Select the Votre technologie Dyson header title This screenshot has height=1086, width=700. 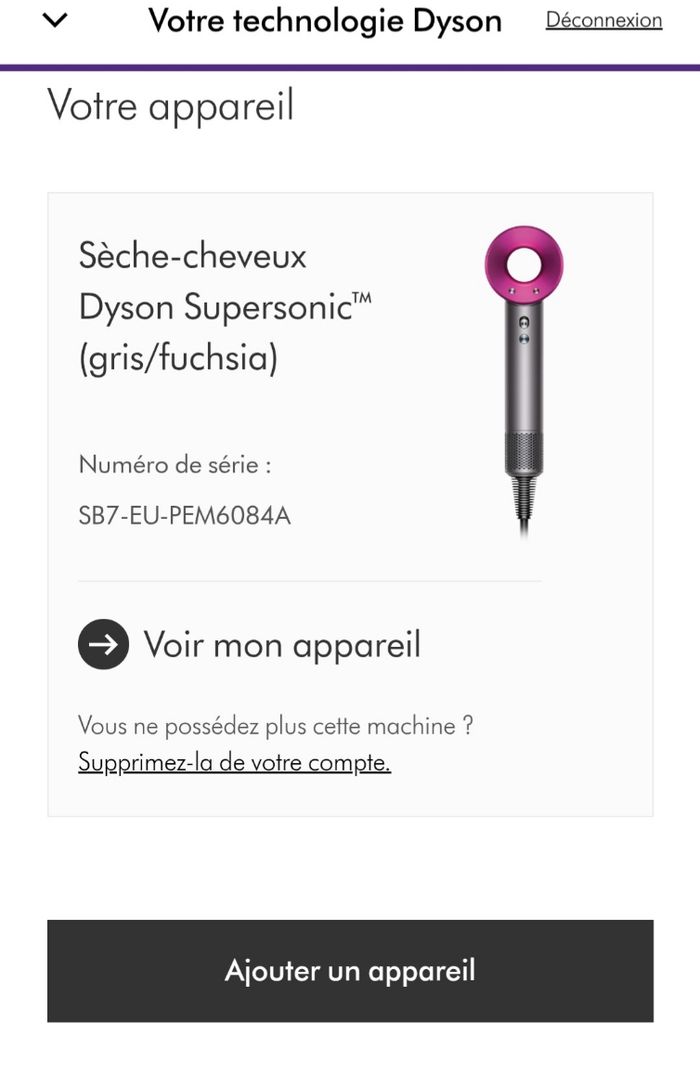coord(325,21)
